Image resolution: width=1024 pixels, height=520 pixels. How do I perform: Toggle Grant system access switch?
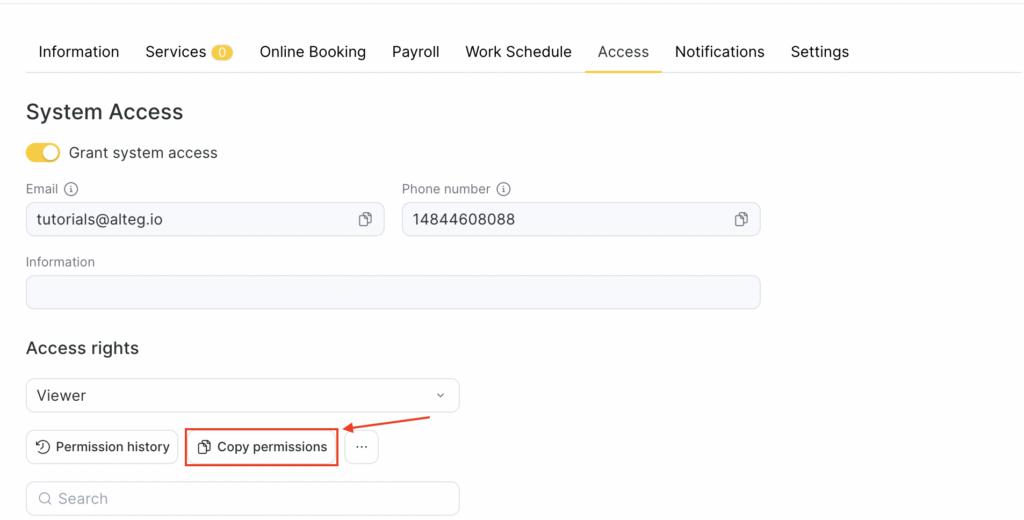(43, 153)
